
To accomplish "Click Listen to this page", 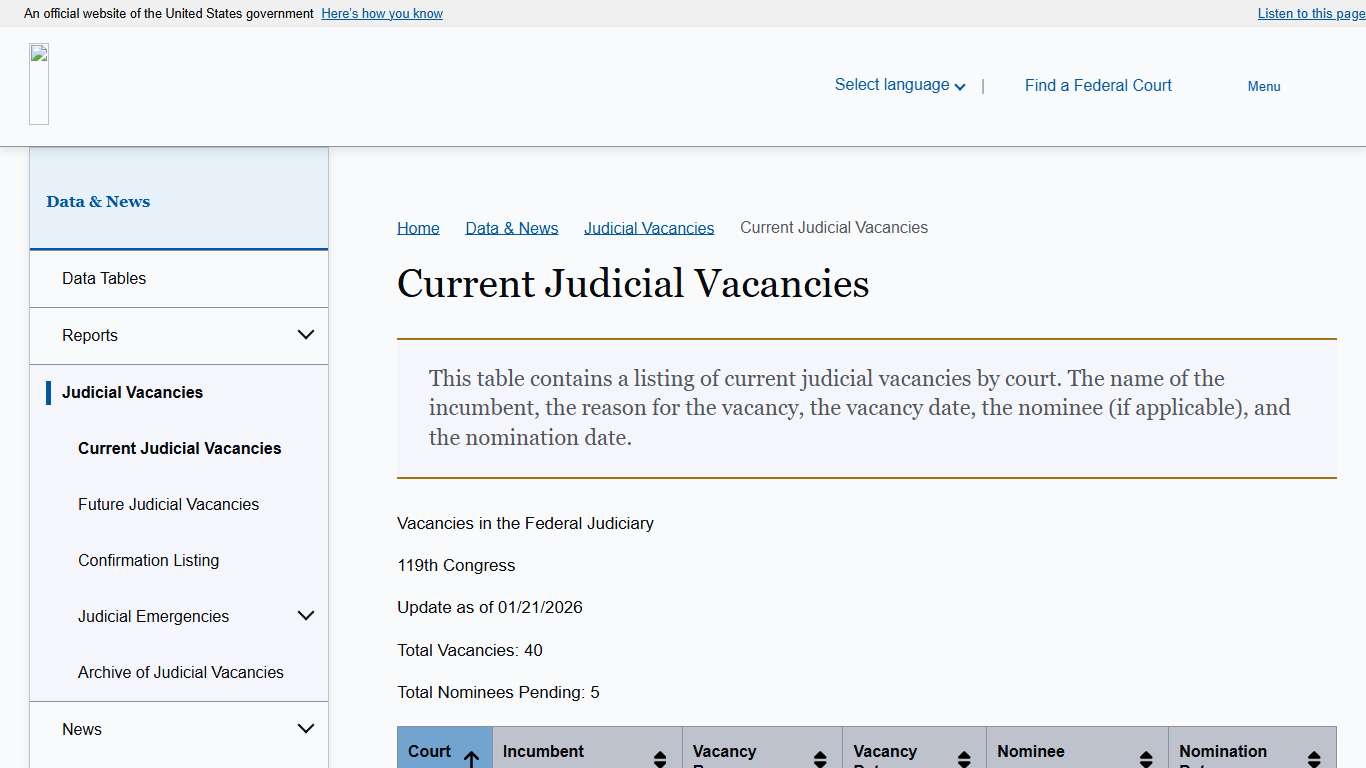I will pyautogui.click(x=1310, y=13).
